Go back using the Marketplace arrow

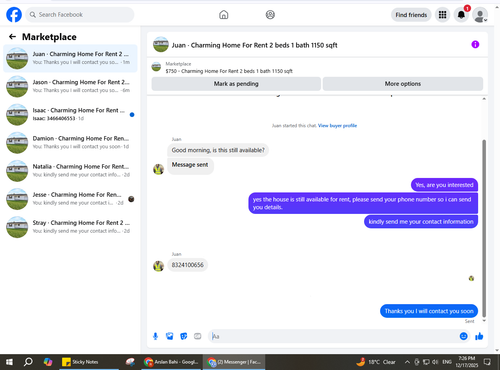12,37
